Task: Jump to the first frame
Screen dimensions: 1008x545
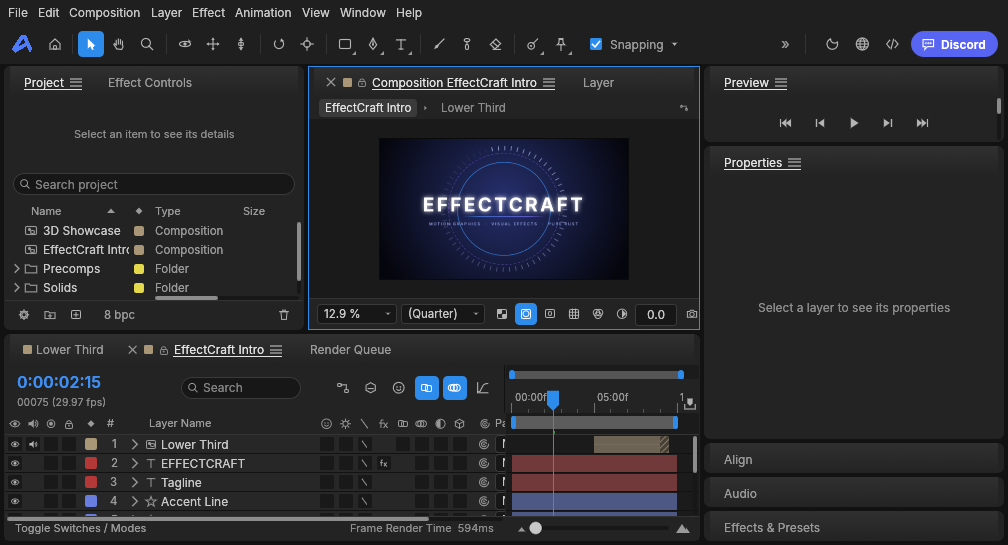Action: [786, 123]
